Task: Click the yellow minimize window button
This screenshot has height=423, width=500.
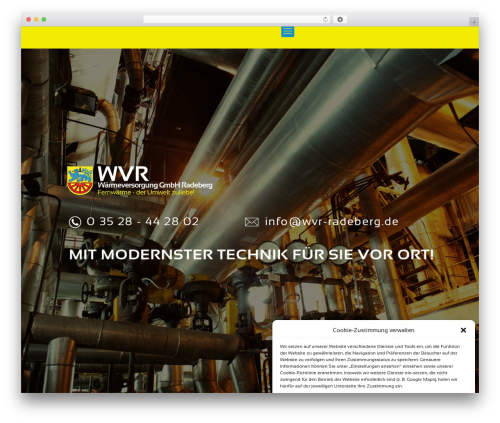Action: click(x=36, y=20)
